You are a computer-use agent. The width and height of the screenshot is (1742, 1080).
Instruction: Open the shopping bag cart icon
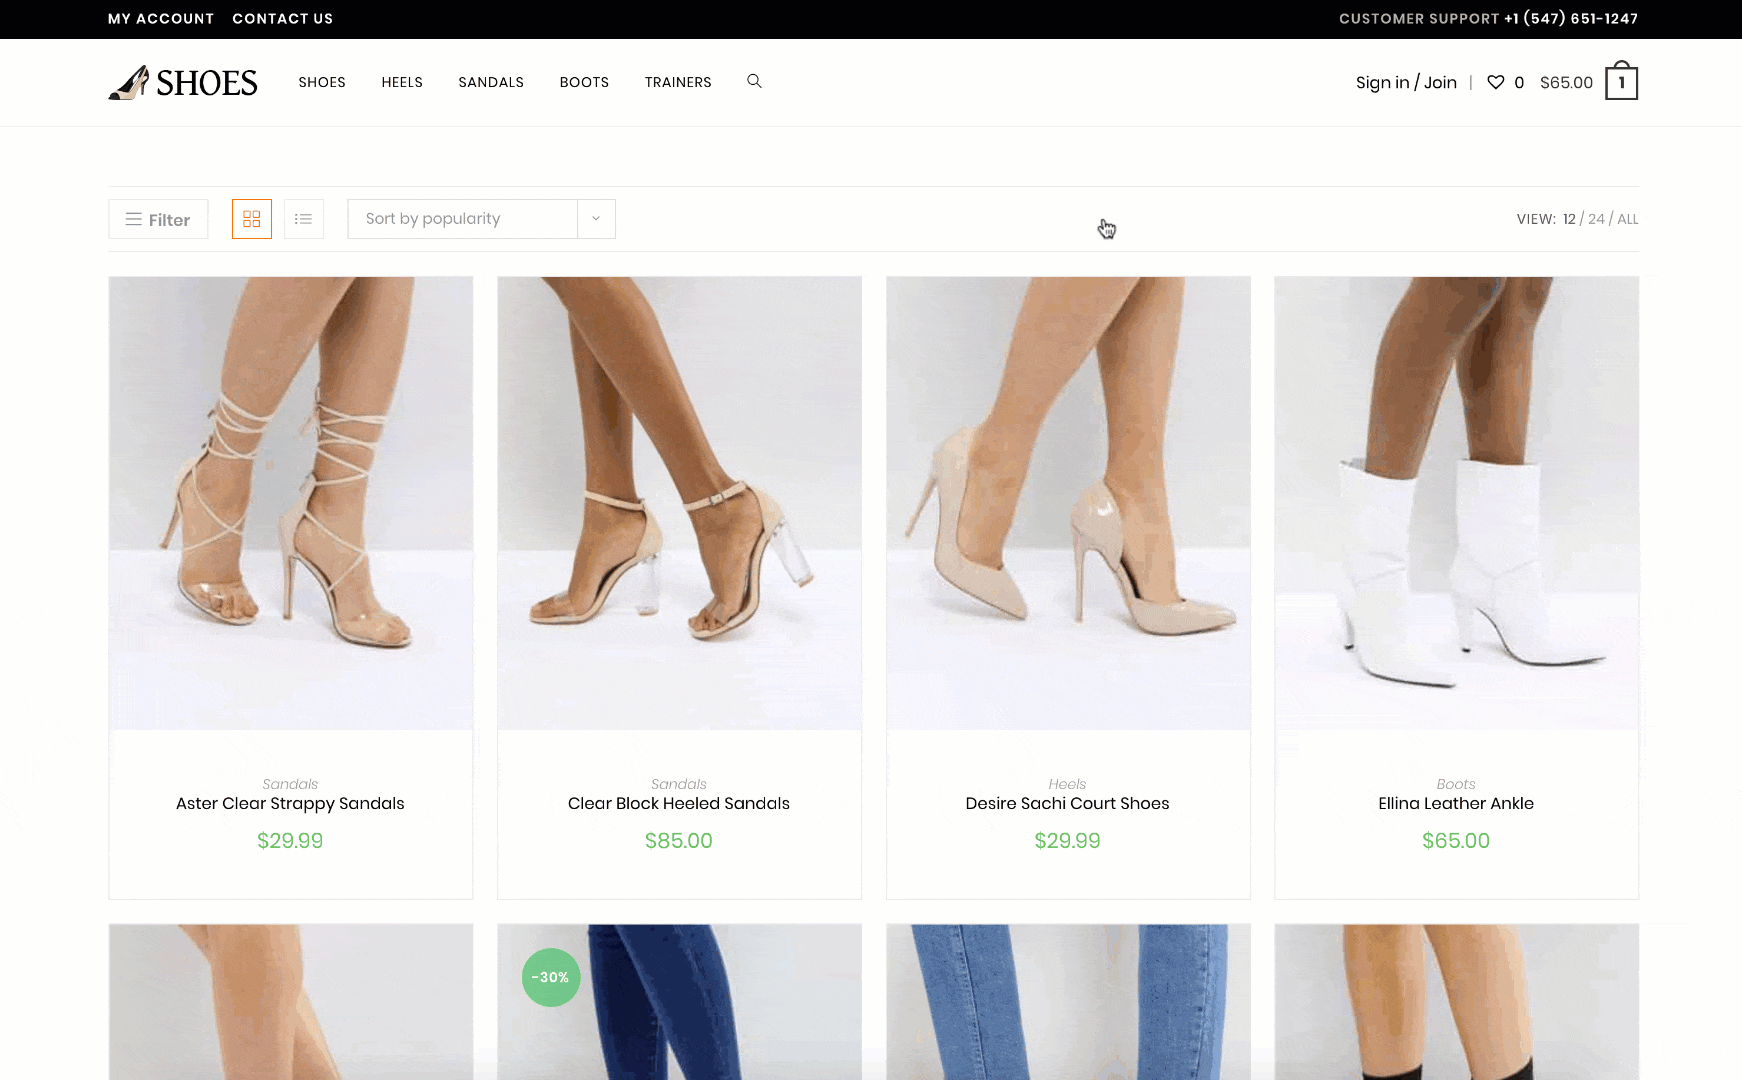click(x=1621, y=82)
